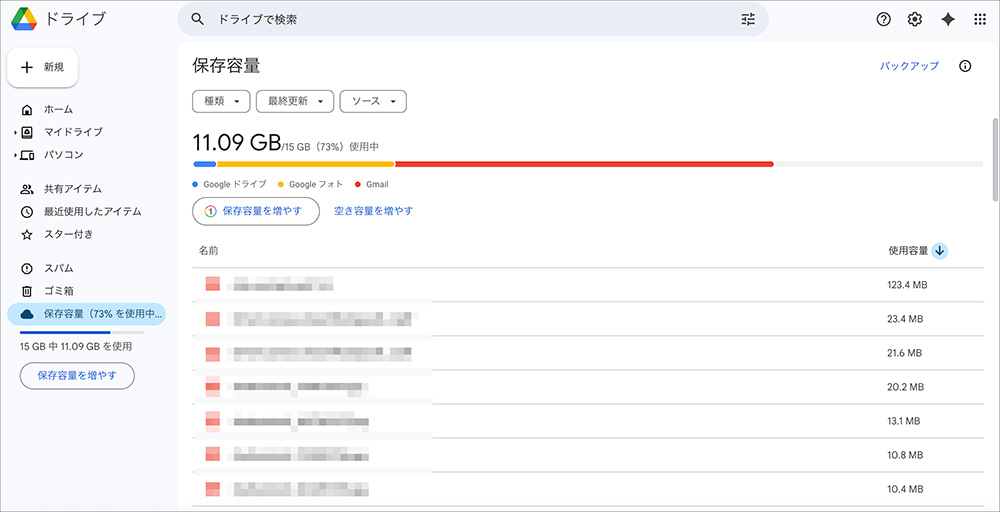
Task: Click file icon in 23.4 MB row
Action: [212, 319]
